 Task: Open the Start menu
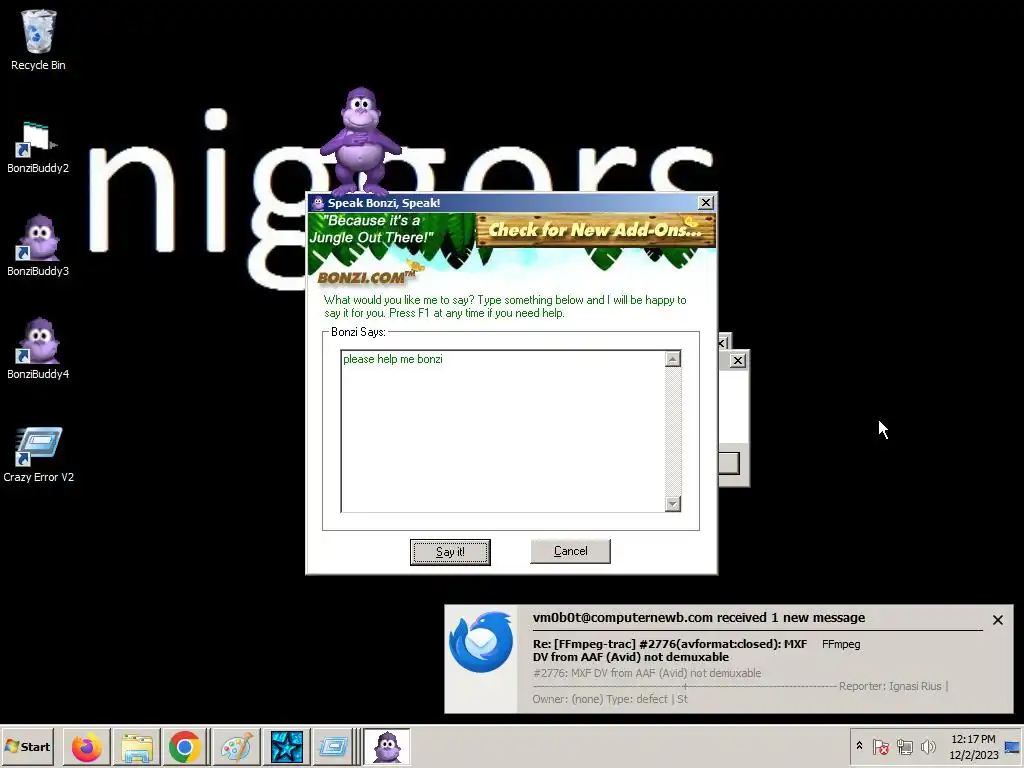click(27, 746)
